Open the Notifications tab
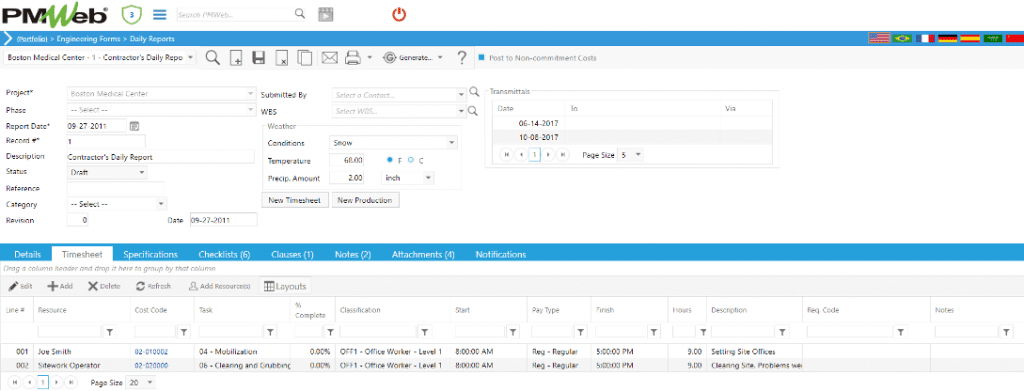This screenshot has height=391, width=1024. (500, 254)
